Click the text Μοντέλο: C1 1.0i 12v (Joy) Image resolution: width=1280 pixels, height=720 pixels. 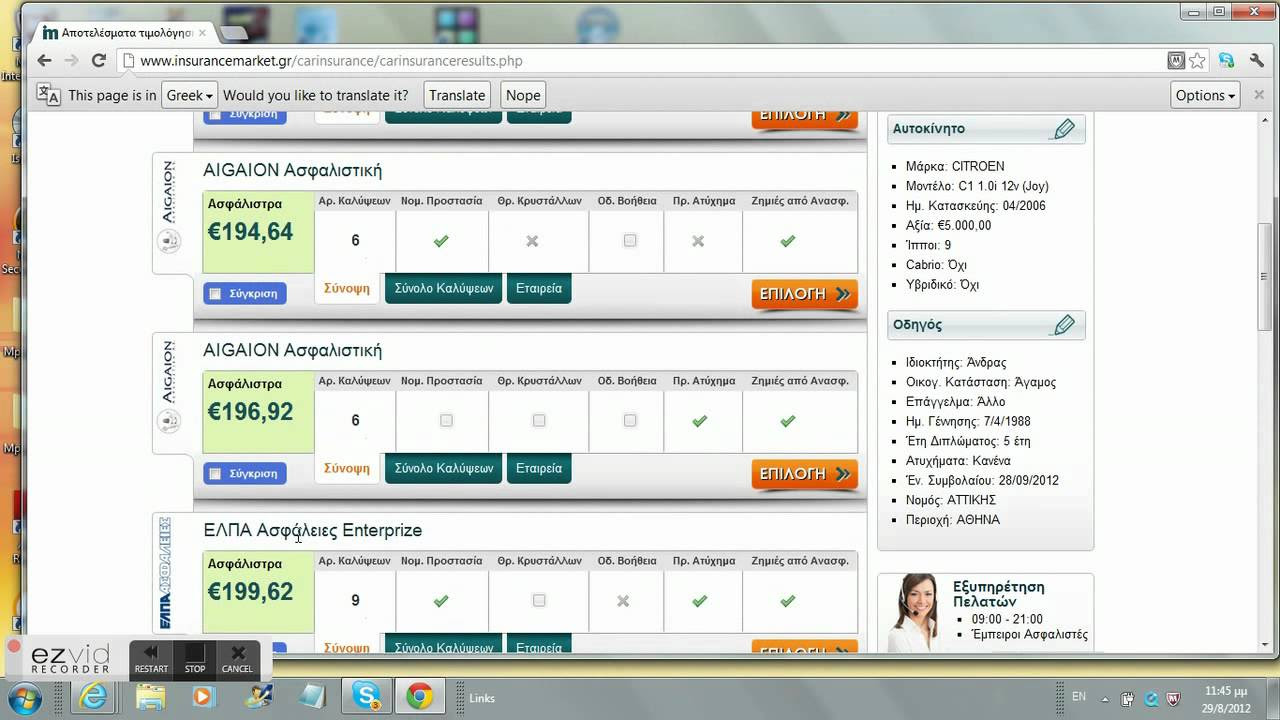(977, 186)
